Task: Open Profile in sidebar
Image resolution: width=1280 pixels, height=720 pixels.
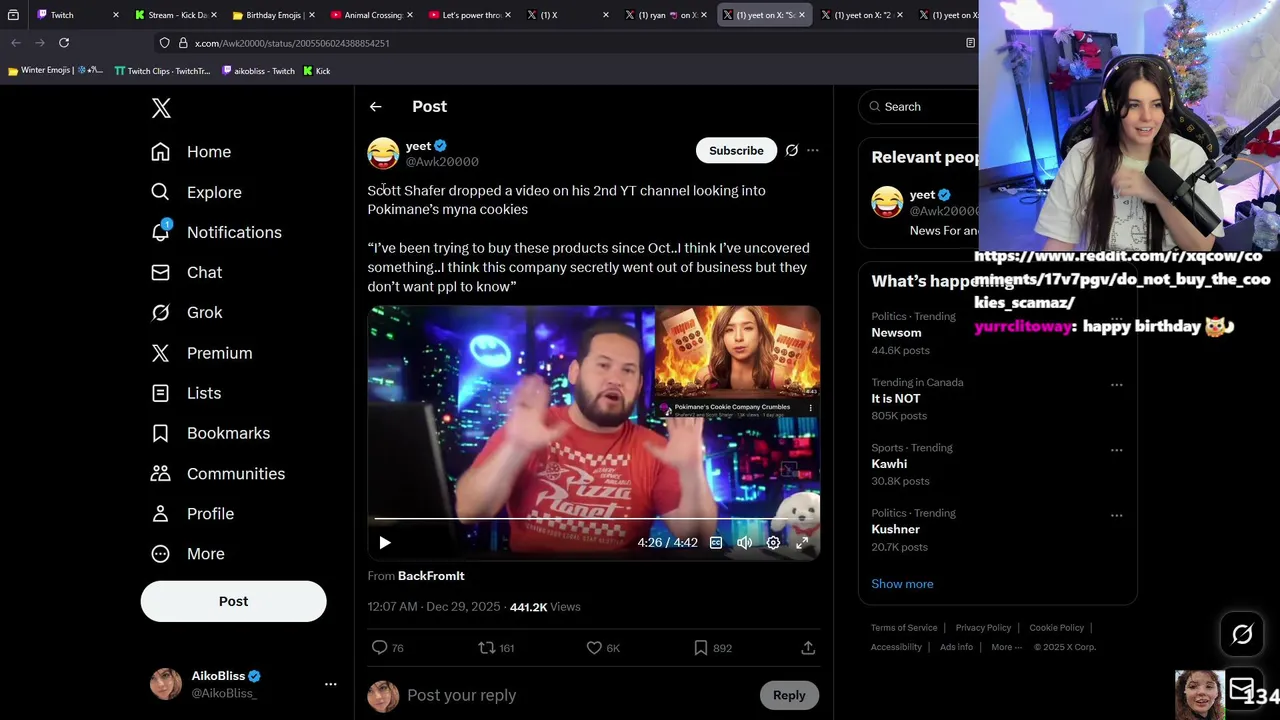Action: (x=210, y=513)
